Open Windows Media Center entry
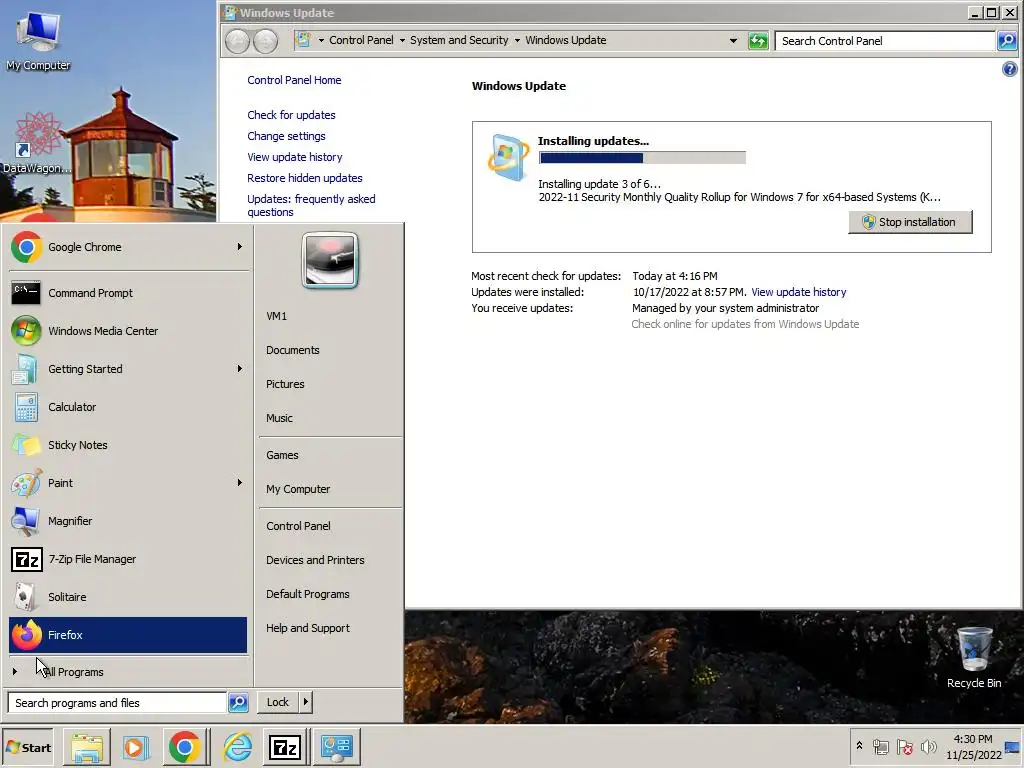Image resolution: width=1024 pixels, height=768 pixels. point(128,331)
